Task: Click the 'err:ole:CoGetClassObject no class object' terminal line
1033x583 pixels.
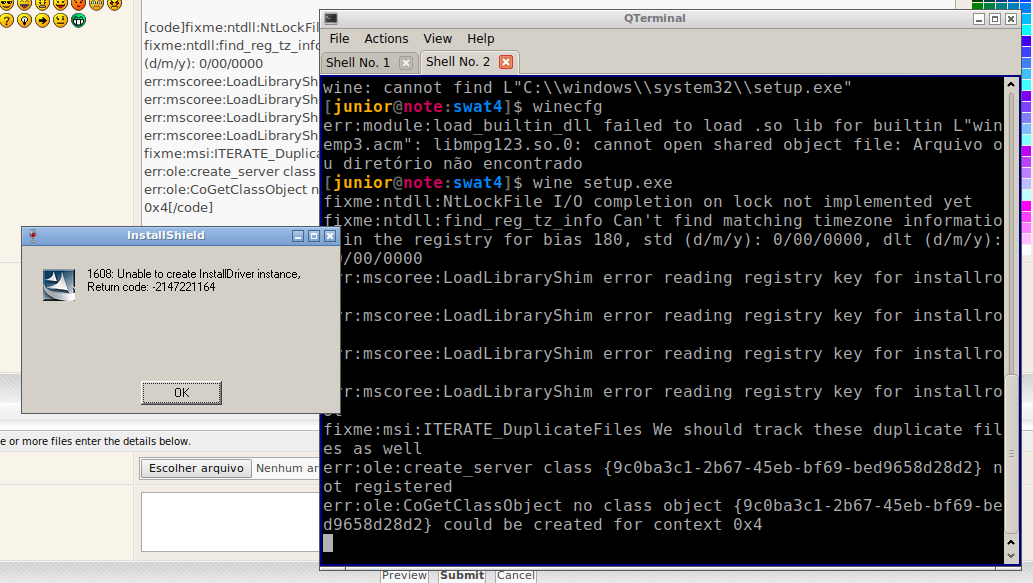Action: click(x=663, y=515)
